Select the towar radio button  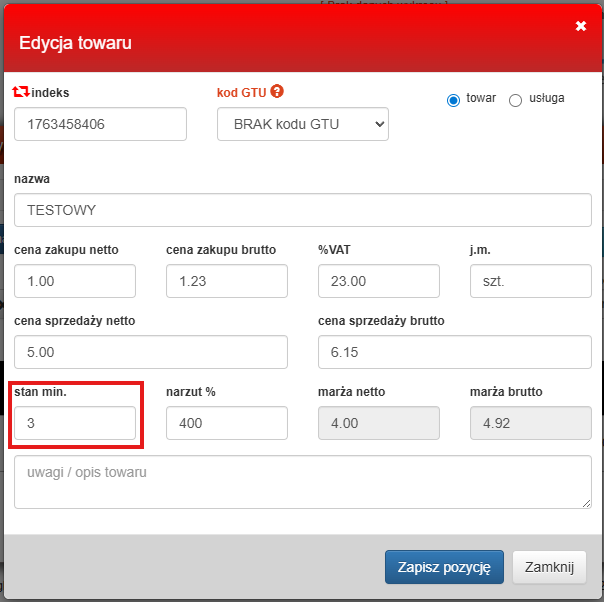(x=453, y=100)
